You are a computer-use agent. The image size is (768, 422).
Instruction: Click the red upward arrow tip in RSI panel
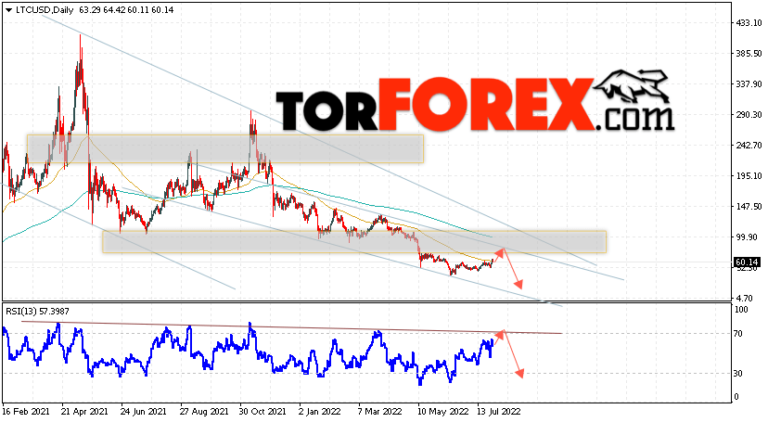pyautogui.click(x=502, y=331)
